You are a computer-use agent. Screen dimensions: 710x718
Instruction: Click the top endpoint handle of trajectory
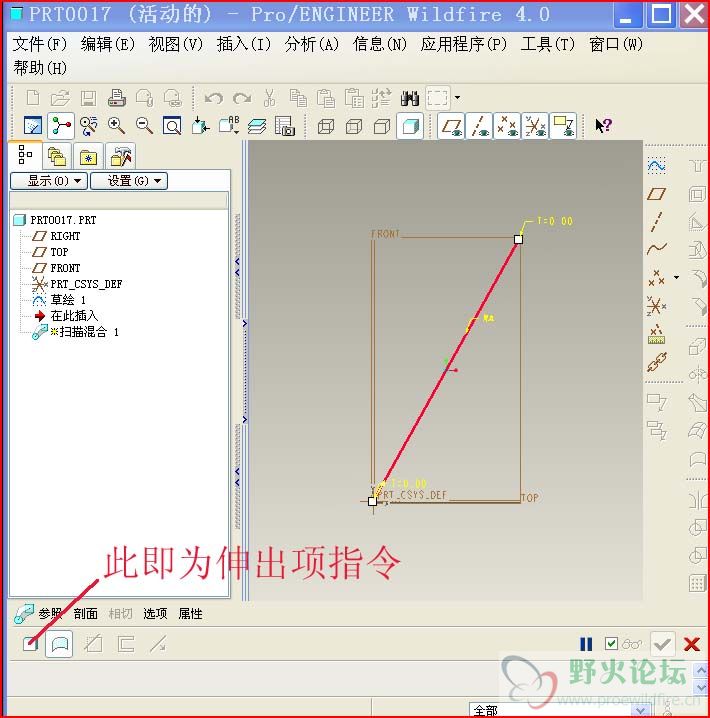pos(518,239)
